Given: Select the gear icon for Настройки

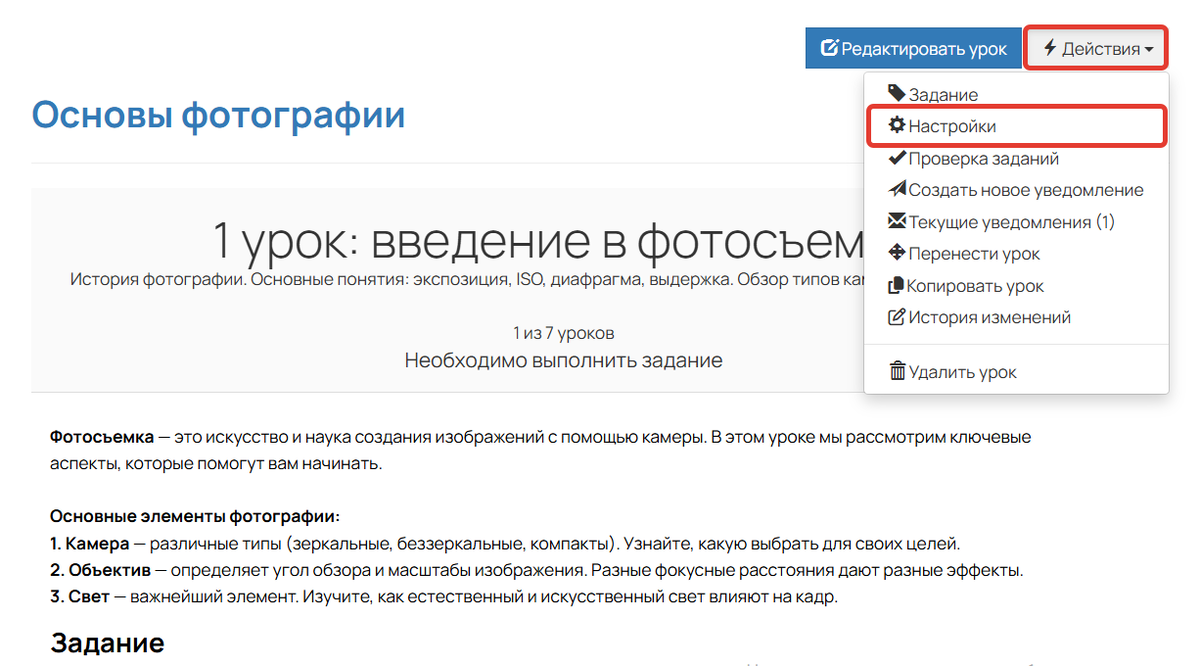Looking at the screenshot, I should click(898, 126).
